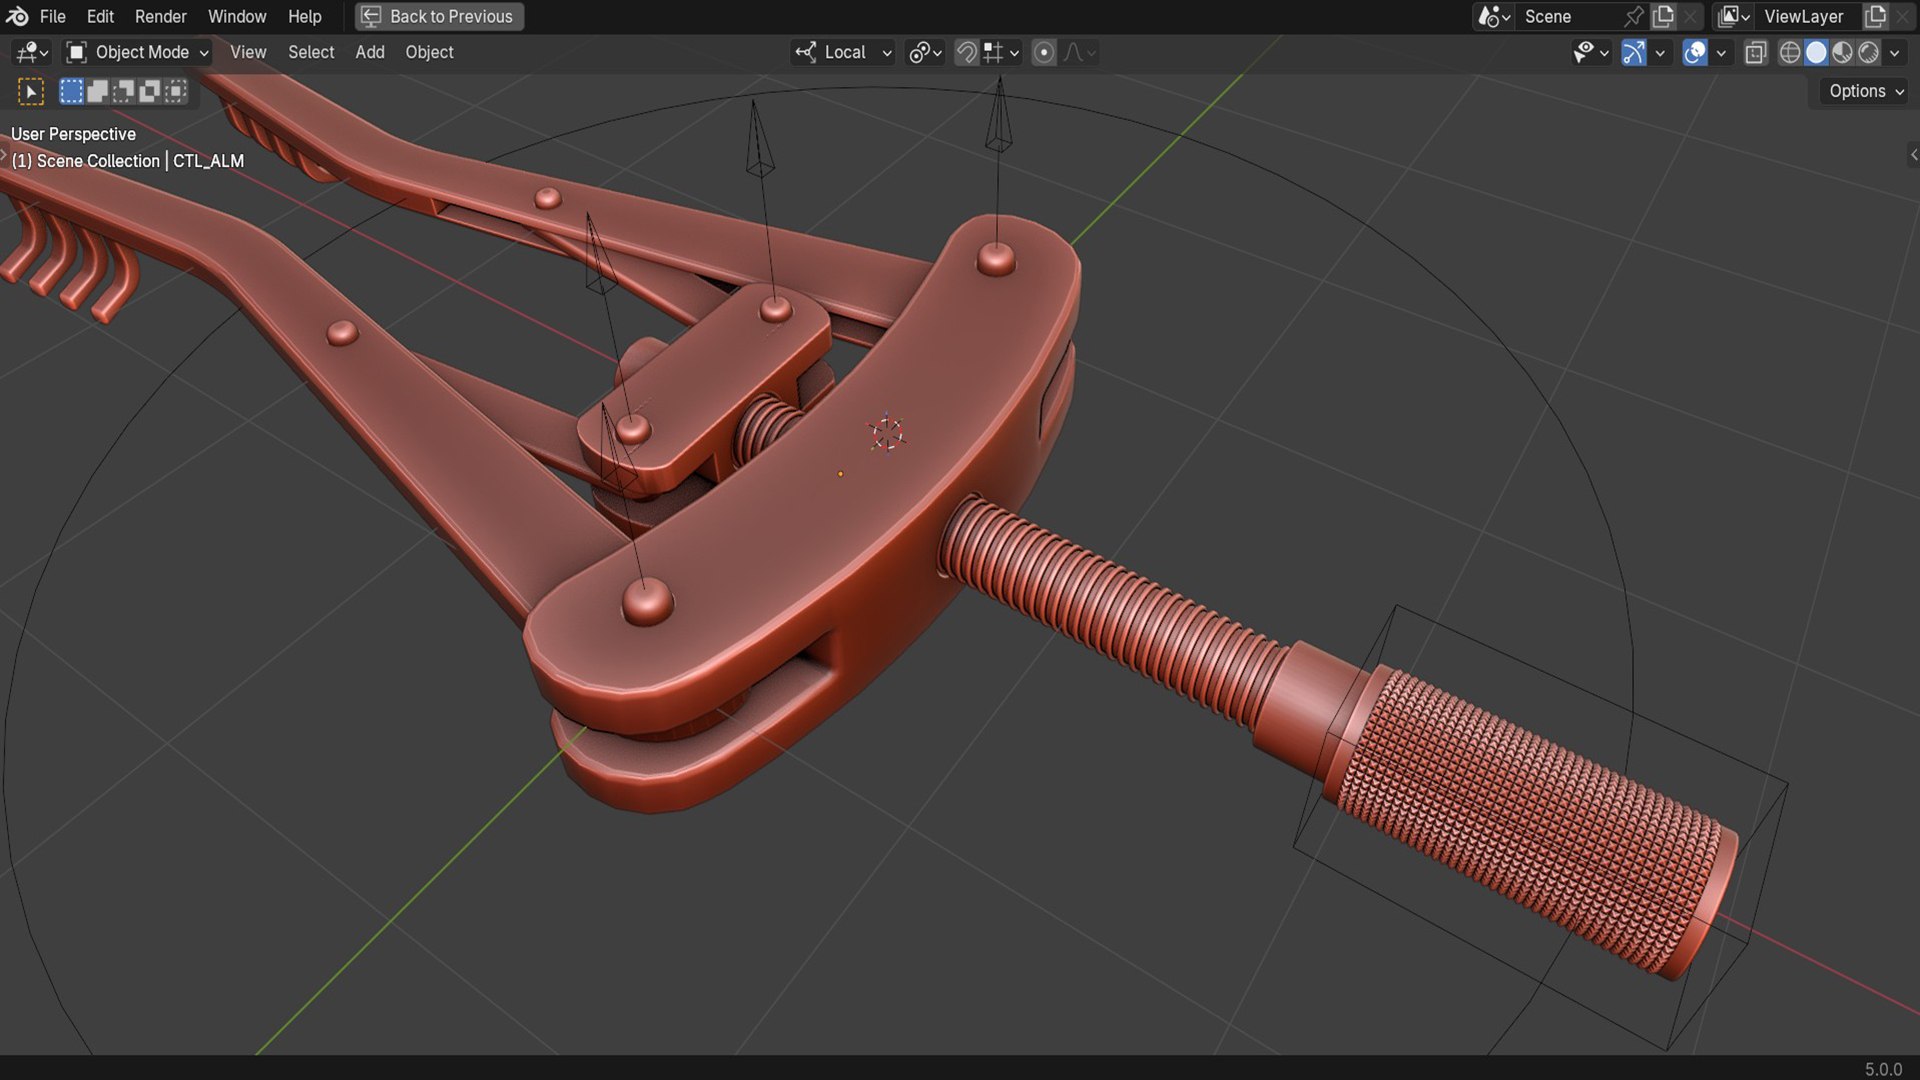Click the new scene icon beside Scene
The image size is (1920, 1080).
click(x=1664, y=16)
